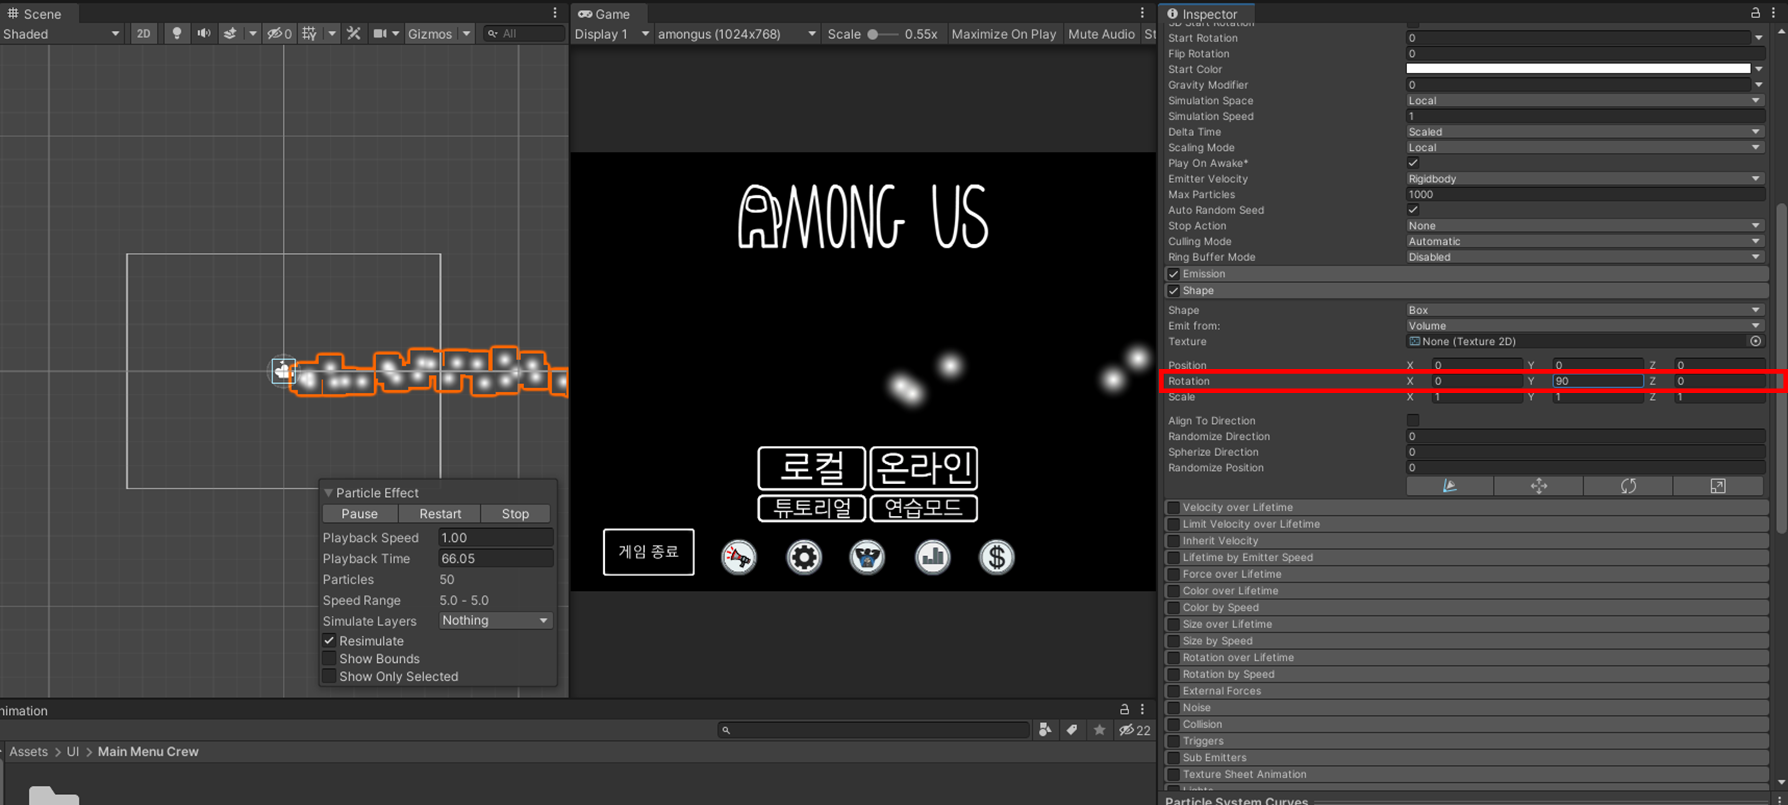Collapse the Particle Effect overlay

coord(328,493)
